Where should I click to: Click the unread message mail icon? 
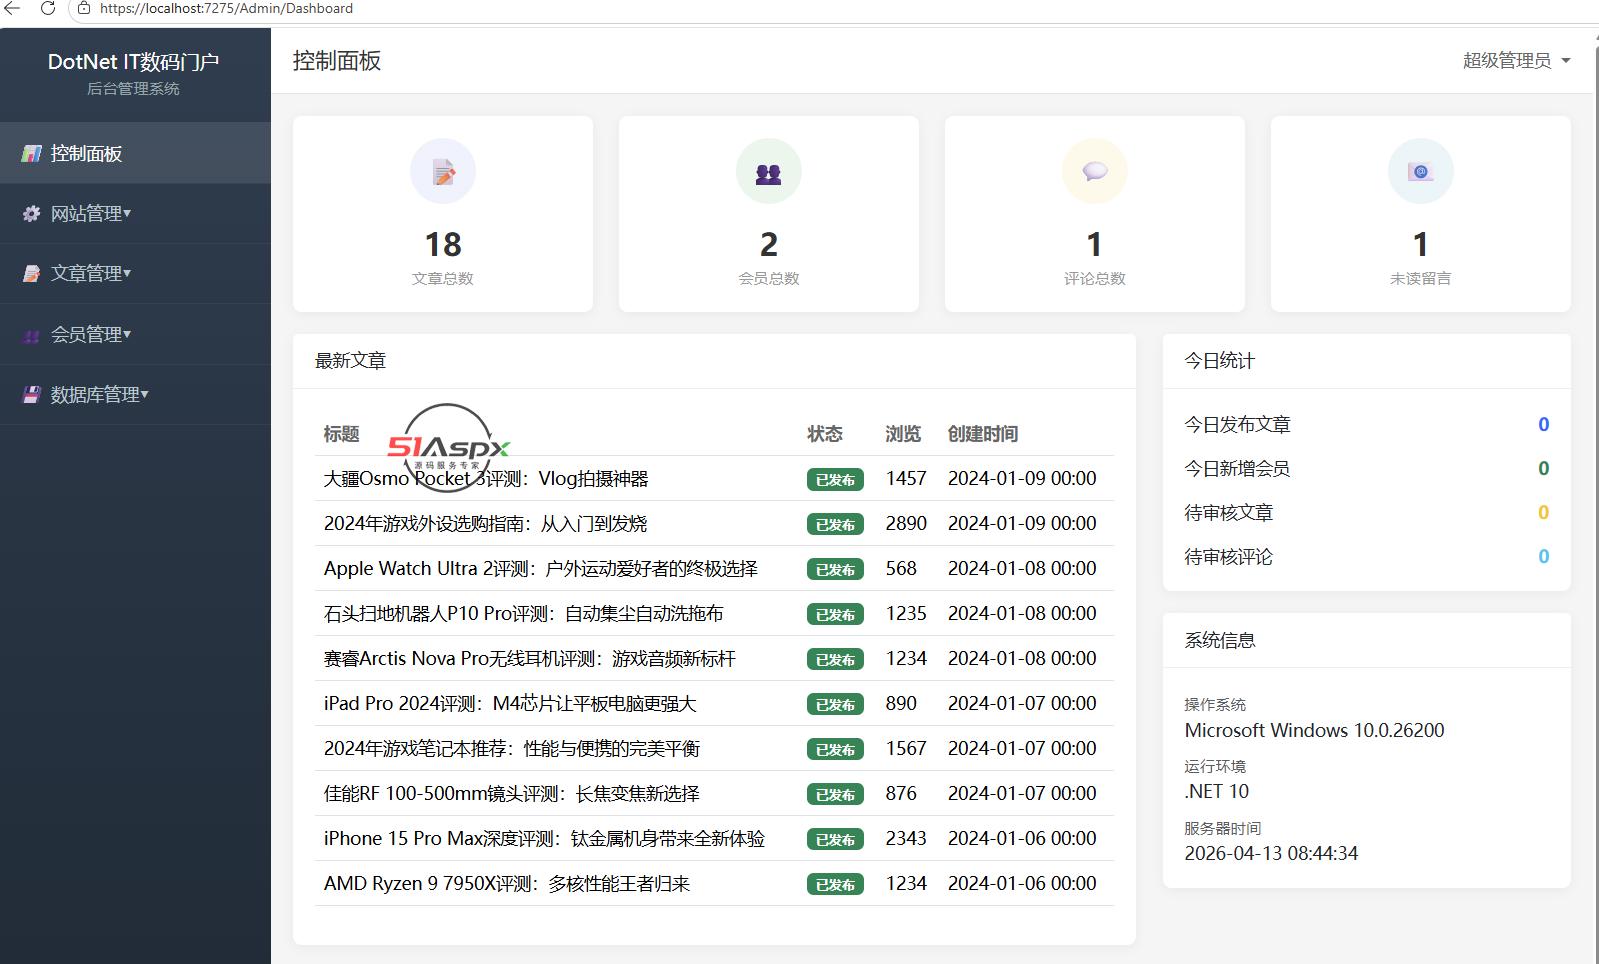tap(1420, 171)
